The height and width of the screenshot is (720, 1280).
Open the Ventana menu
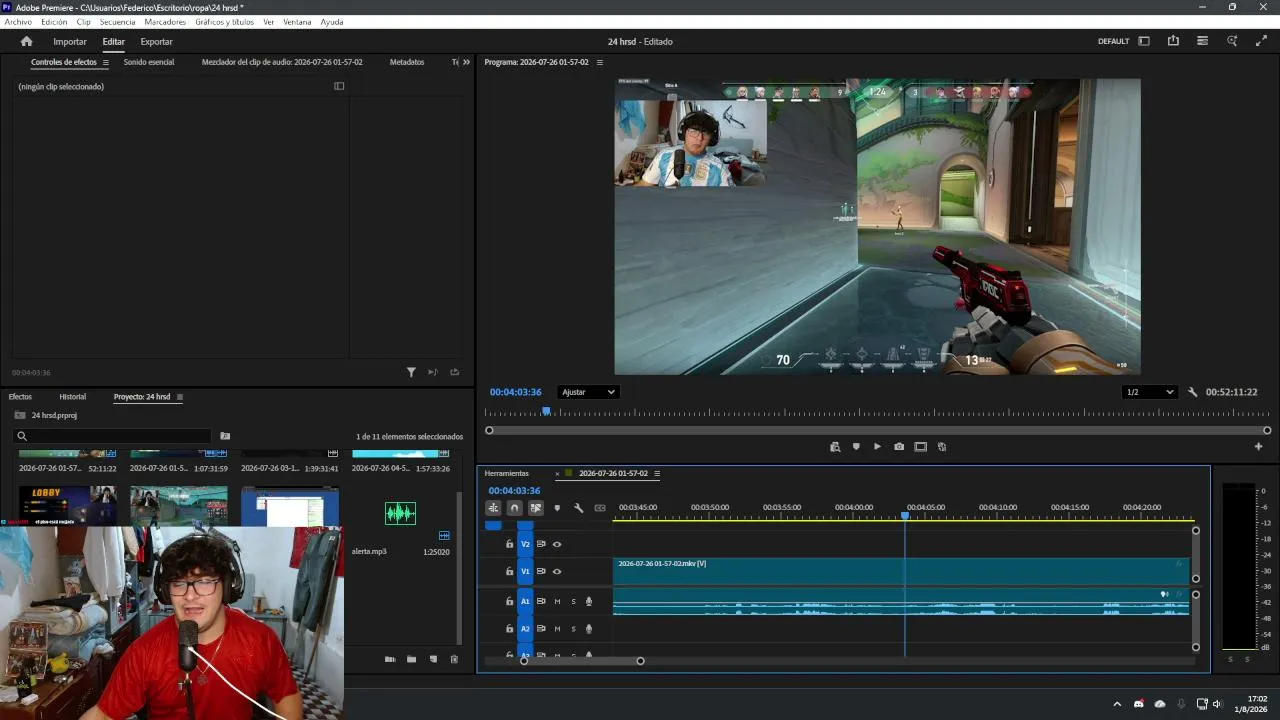coord(297,22)
